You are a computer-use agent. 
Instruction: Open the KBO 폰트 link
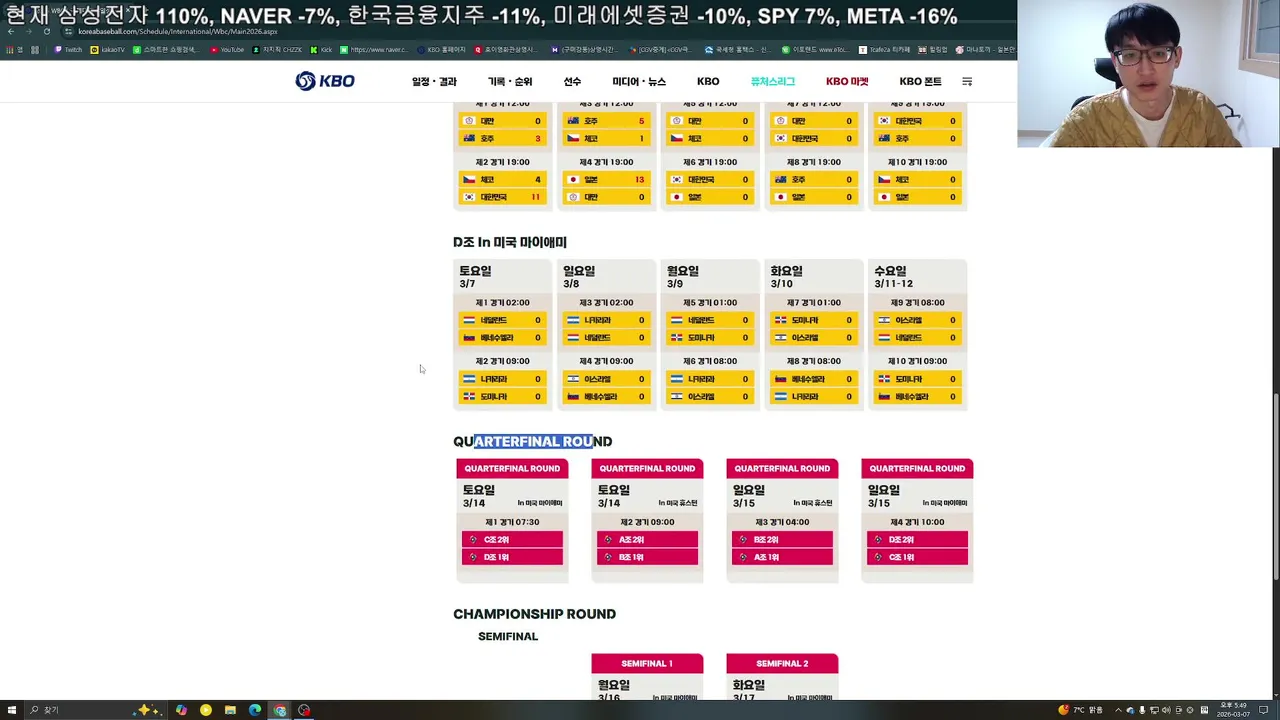(920, 82)
